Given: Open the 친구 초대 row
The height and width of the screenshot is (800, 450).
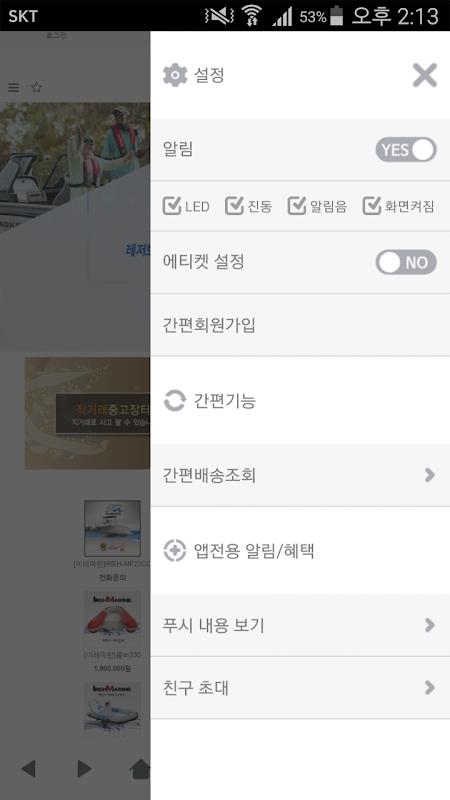Looking at the screenshot, I should [x=300, y=688].
